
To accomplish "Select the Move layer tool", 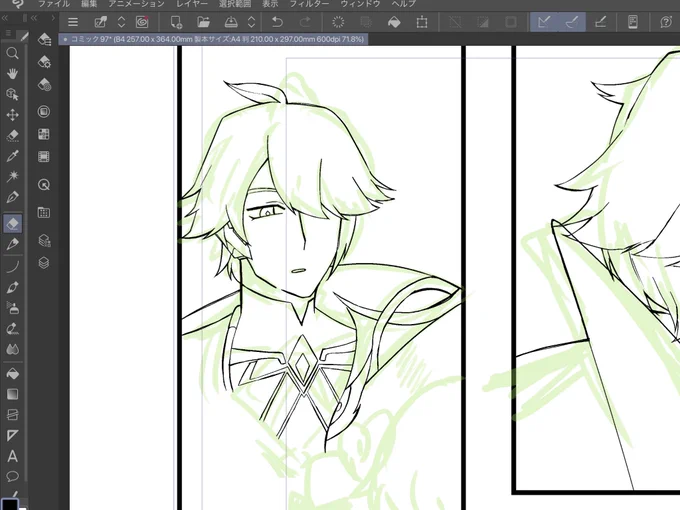I will tap(12, 115).
